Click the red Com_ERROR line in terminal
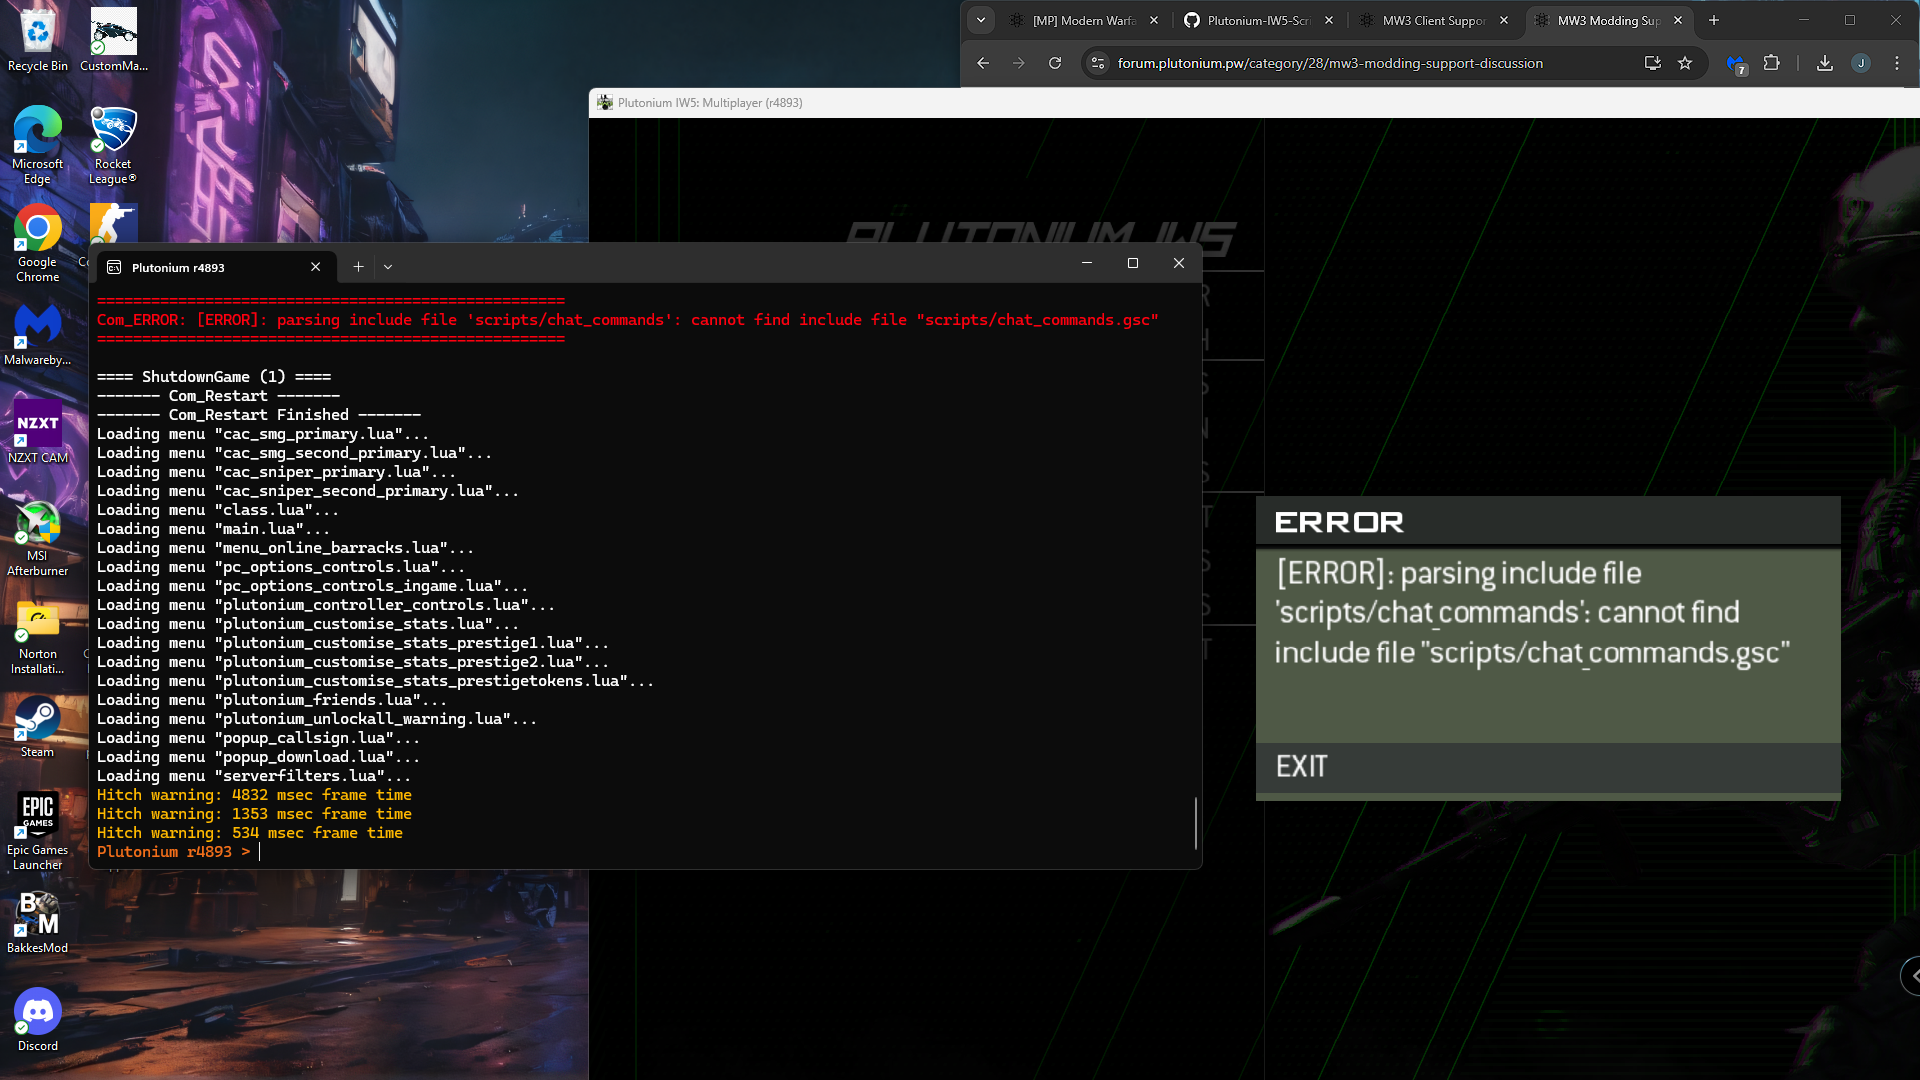The image size is (1920, 1080). (628, 320)
